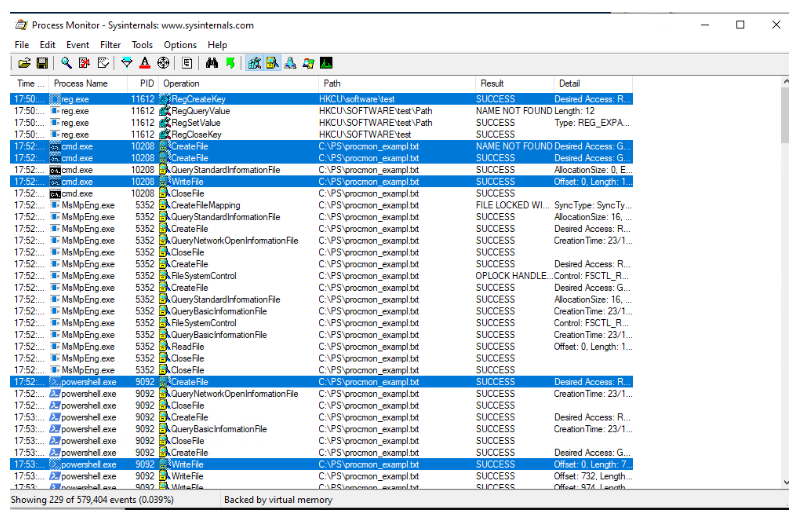Select the RegCreateKey row for reg.exe

pos(321,99)
